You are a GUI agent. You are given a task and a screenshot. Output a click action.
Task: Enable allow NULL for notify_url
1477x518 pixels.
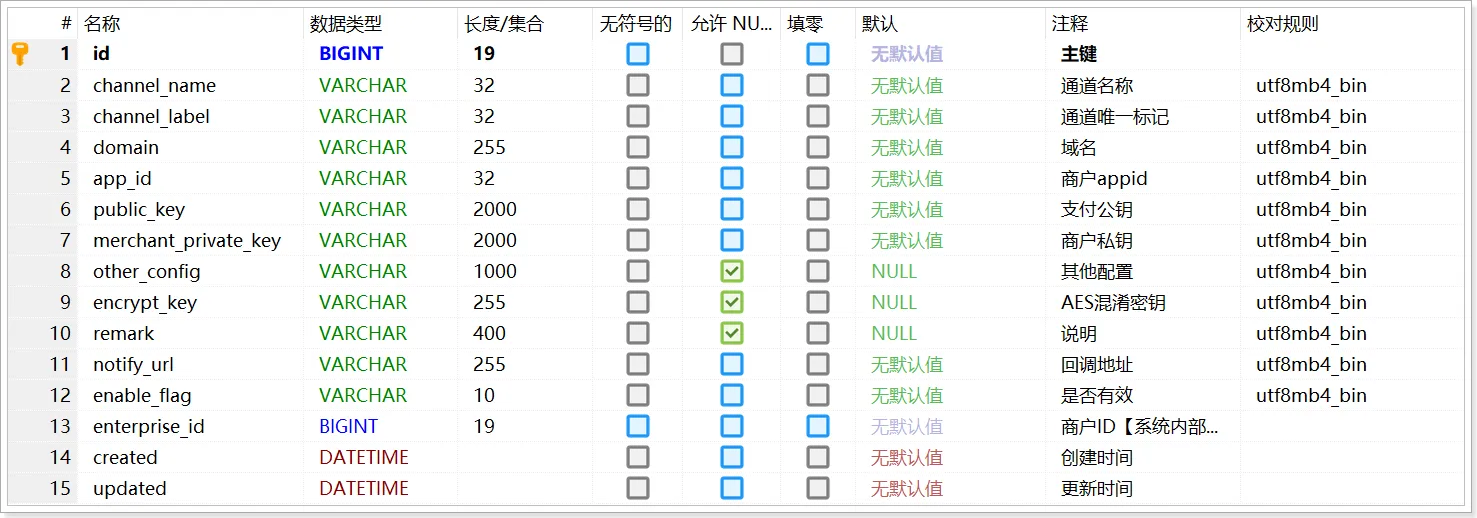coord(732,364)
